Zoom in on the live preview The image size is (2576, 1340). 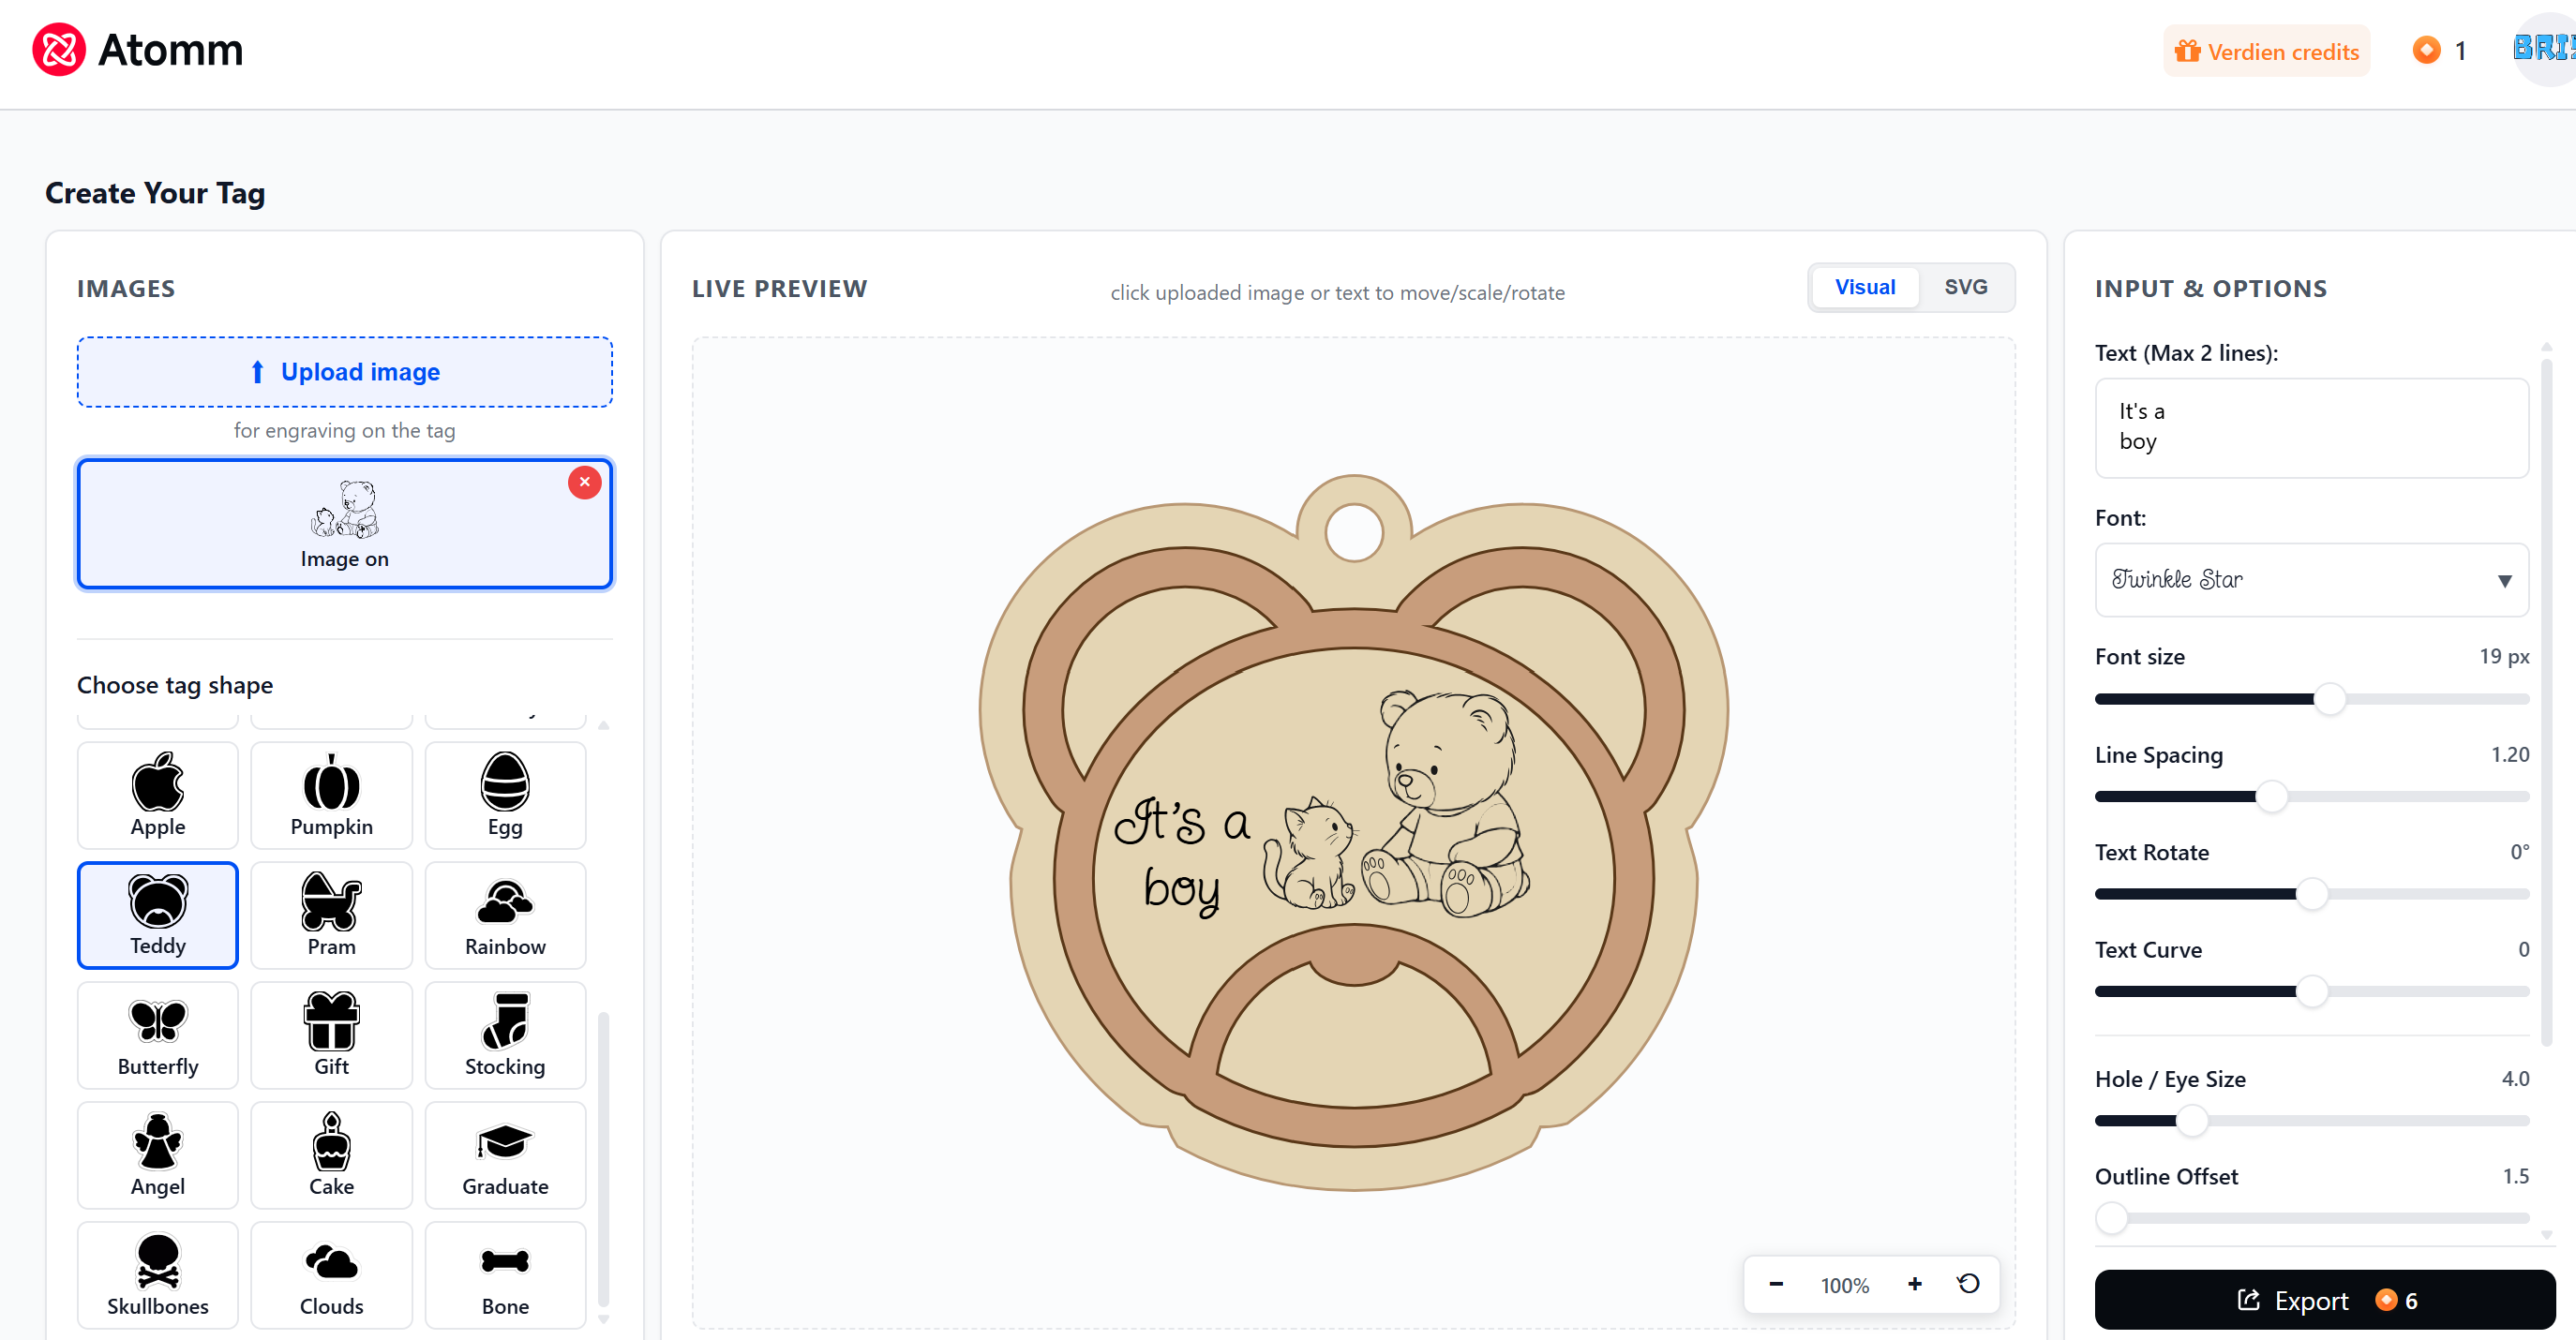click(x=1914, y=1284)
